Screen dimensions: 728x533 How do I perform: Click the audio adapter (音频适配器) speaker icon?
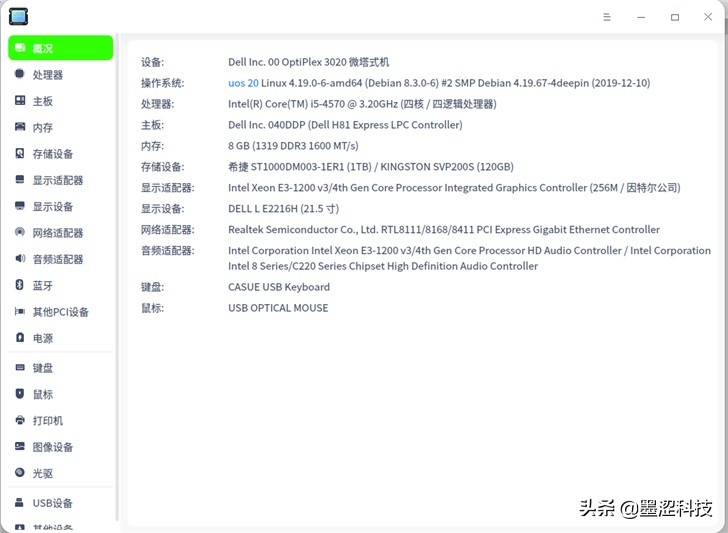(20, 258)
